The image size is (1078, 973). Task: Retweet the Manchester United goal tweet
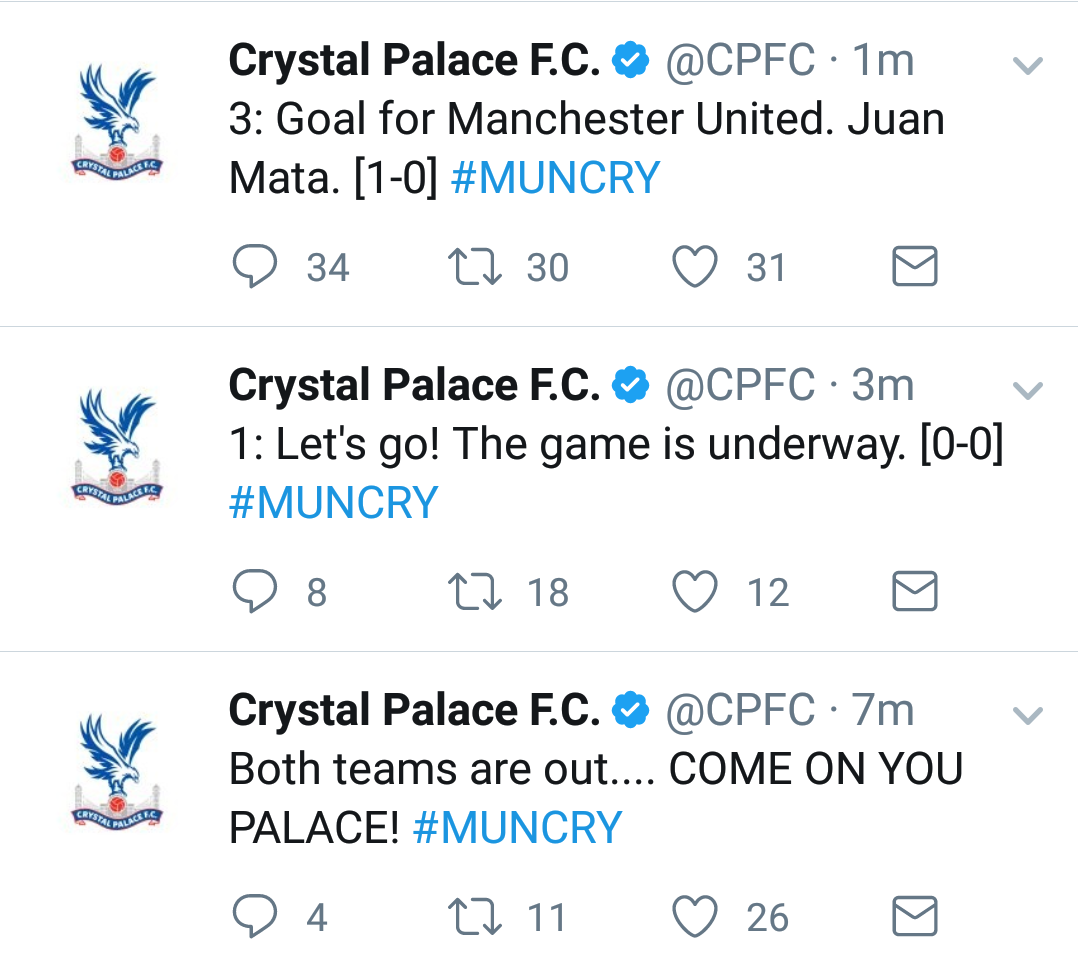475,267
